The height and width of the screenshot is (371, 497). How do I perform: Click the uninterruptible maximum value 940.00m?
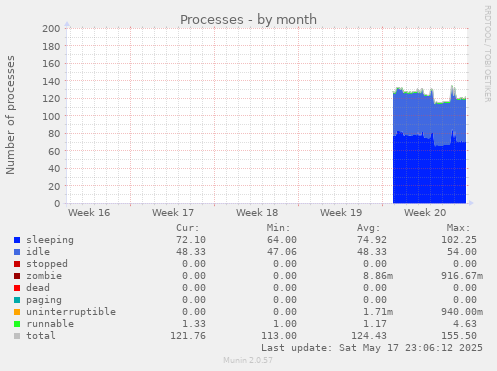click(462, 312)
